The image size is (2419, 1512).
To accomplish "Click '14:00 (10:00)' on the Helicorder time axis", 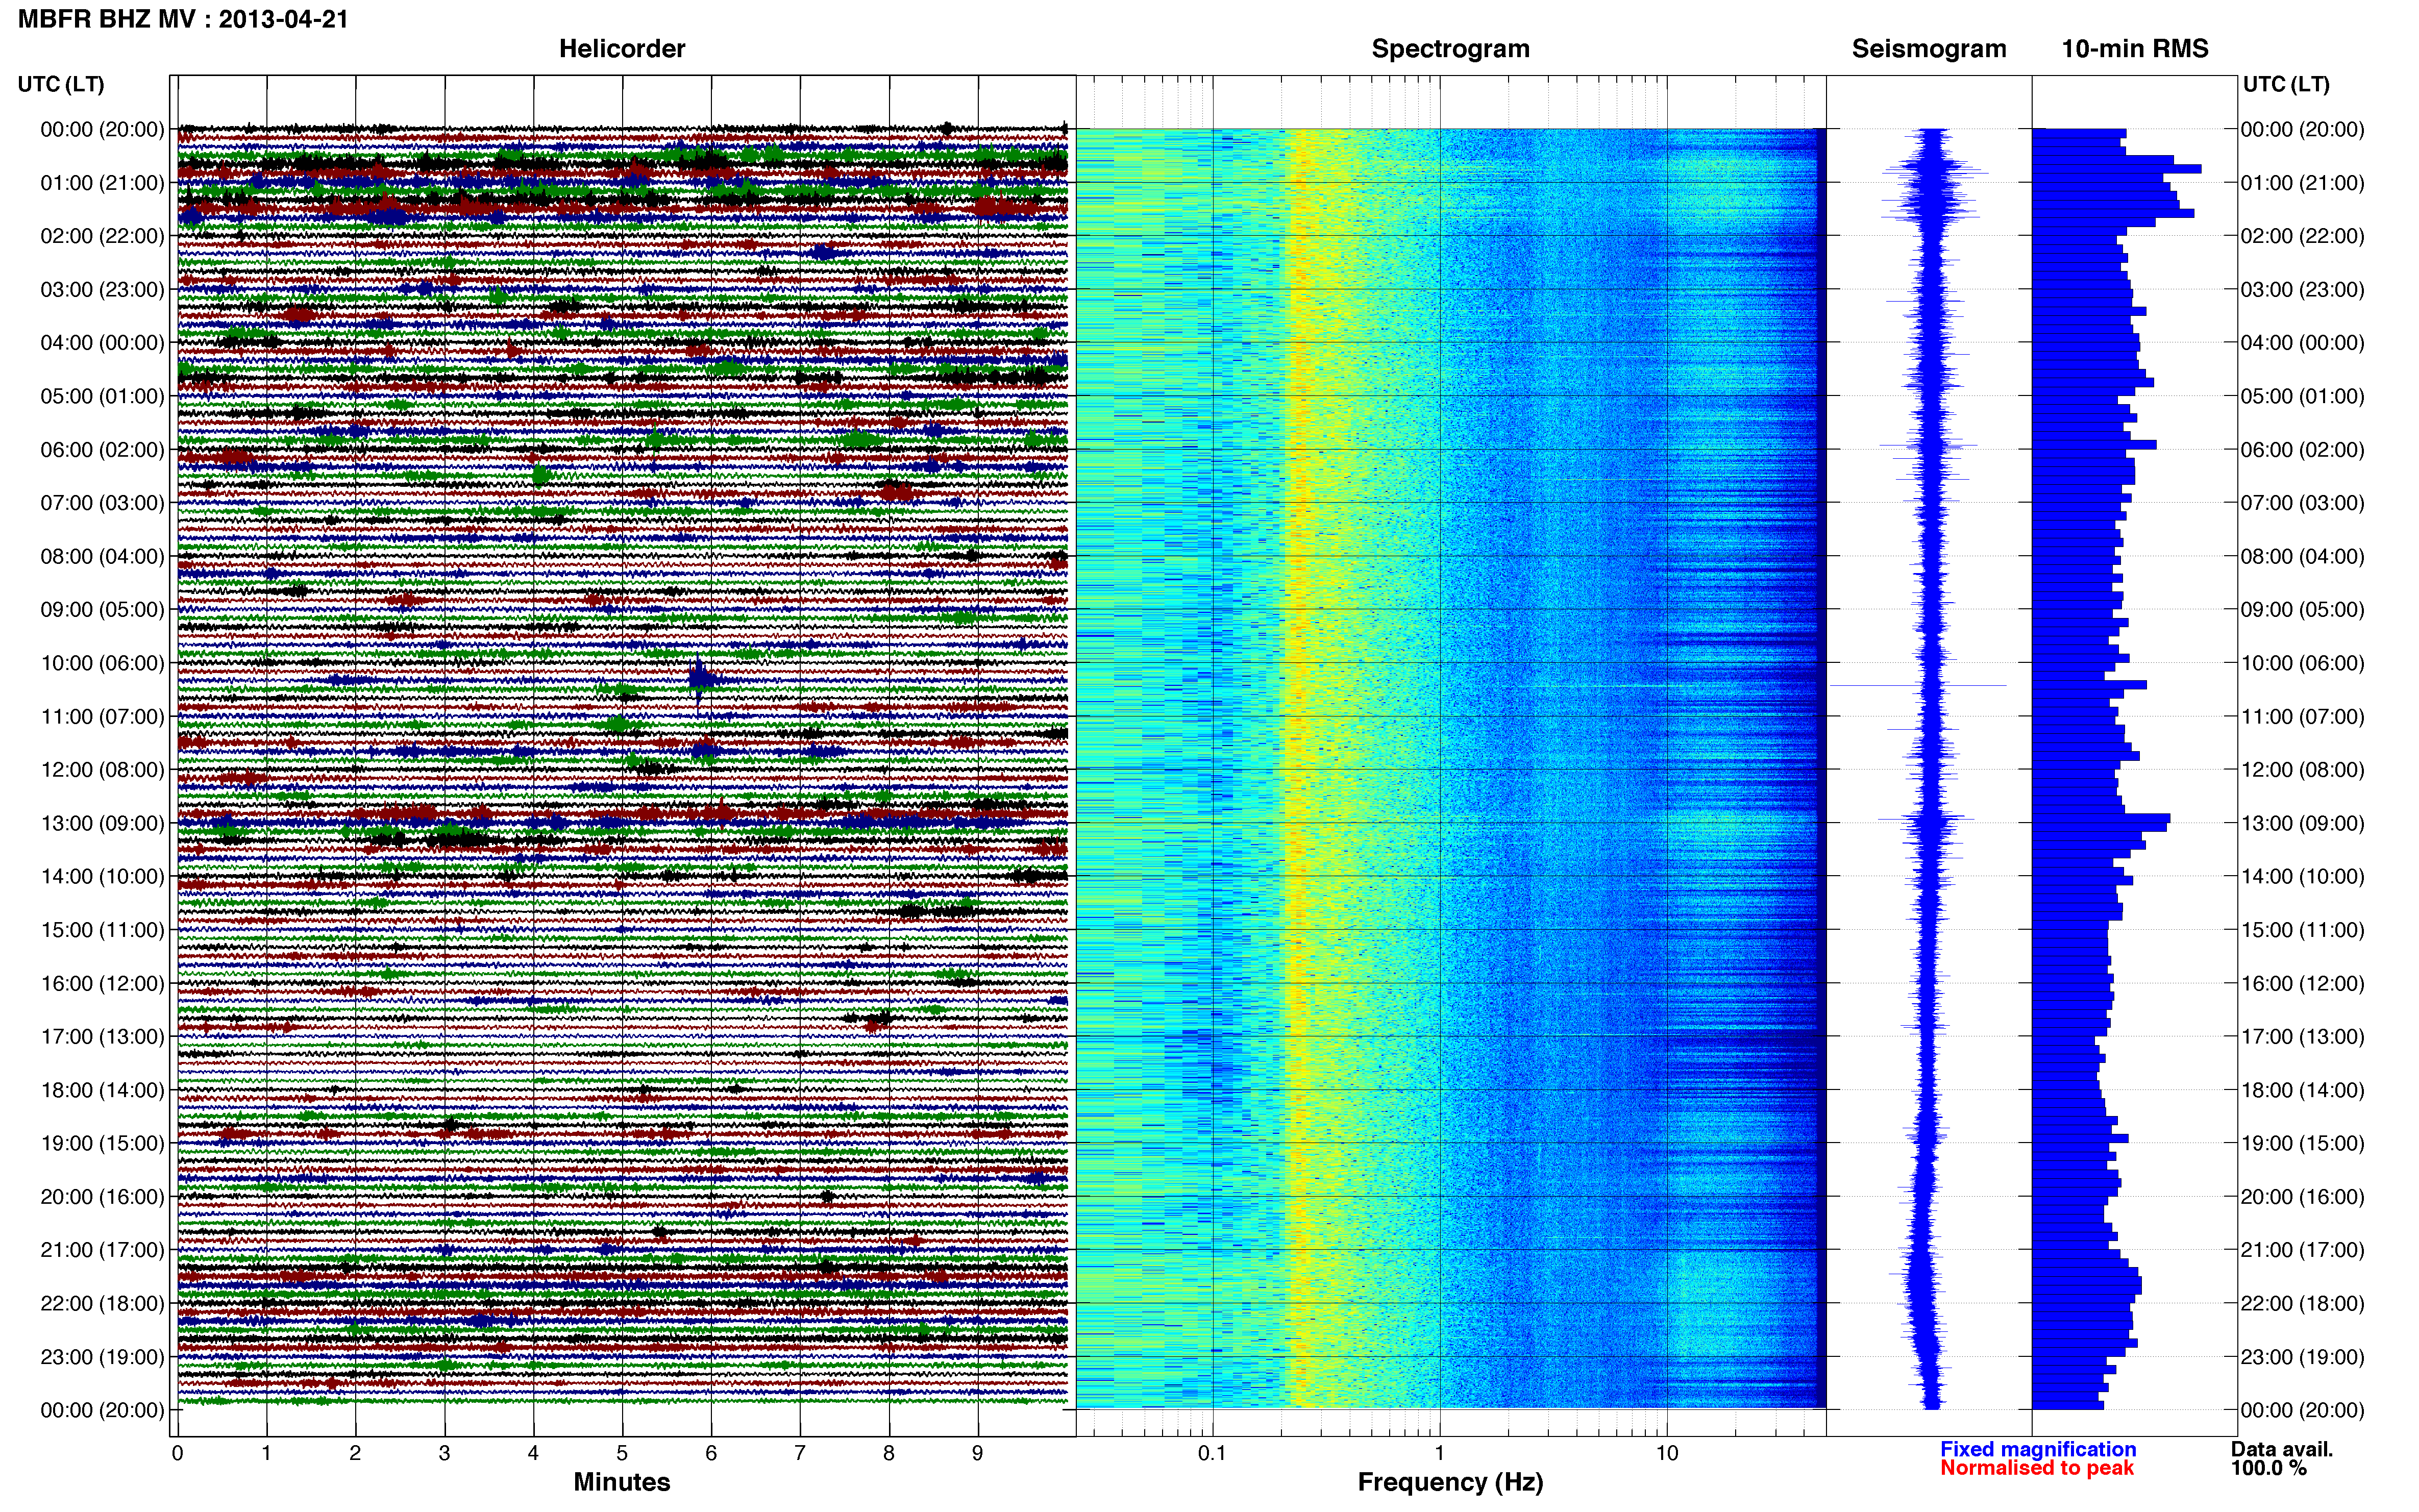I will (x=102, y=877).
